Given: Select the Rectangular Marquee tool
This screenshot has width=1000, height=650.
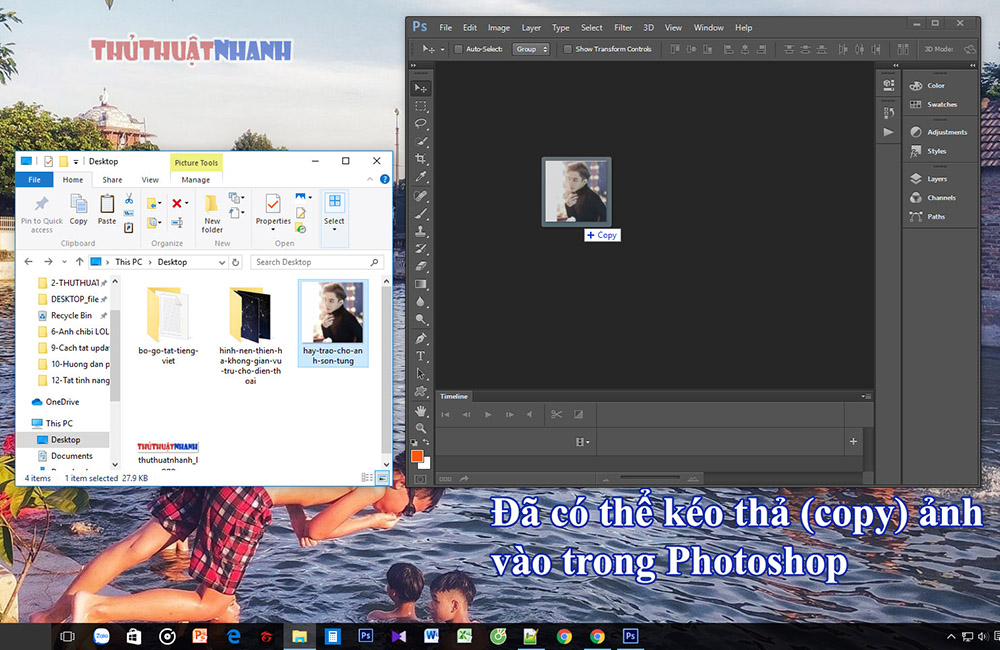Looking at the screenshot, I should point(421,106).
